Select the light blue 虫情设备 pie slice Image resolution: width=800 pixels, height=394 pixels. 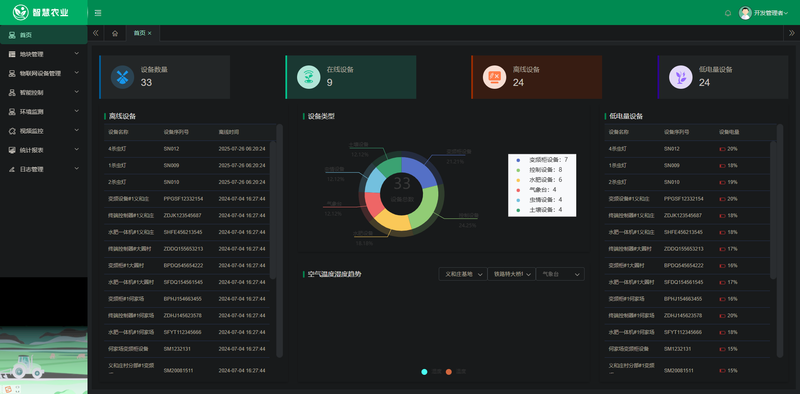375,180
